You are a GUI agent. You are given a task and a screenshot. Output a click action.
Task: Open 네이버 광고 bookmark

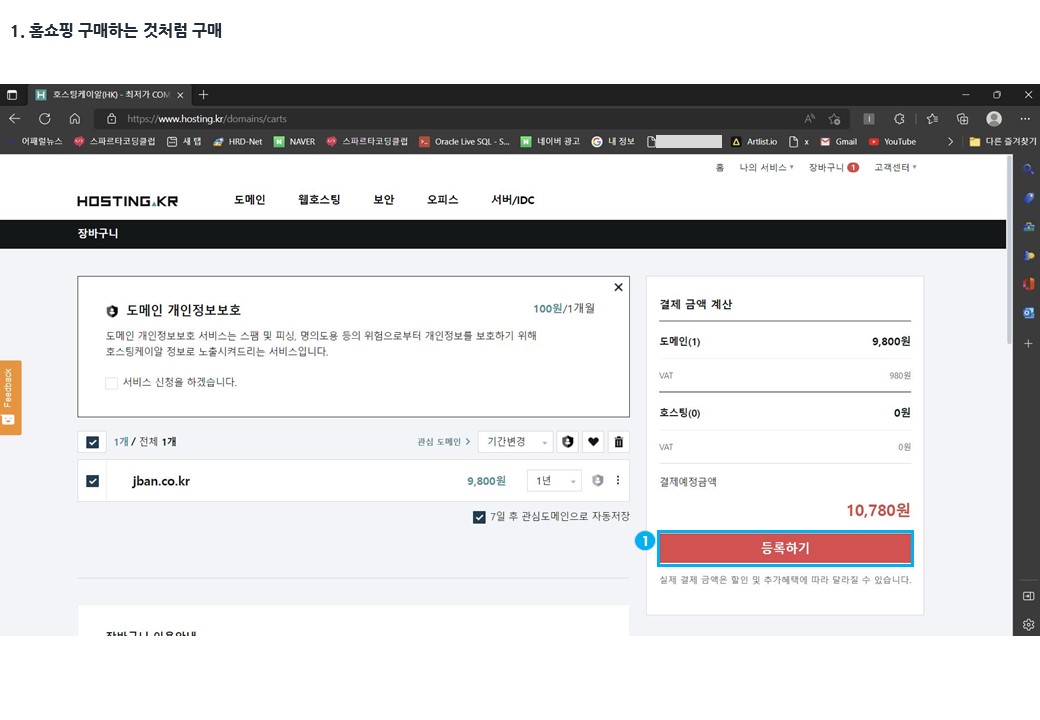550,141
